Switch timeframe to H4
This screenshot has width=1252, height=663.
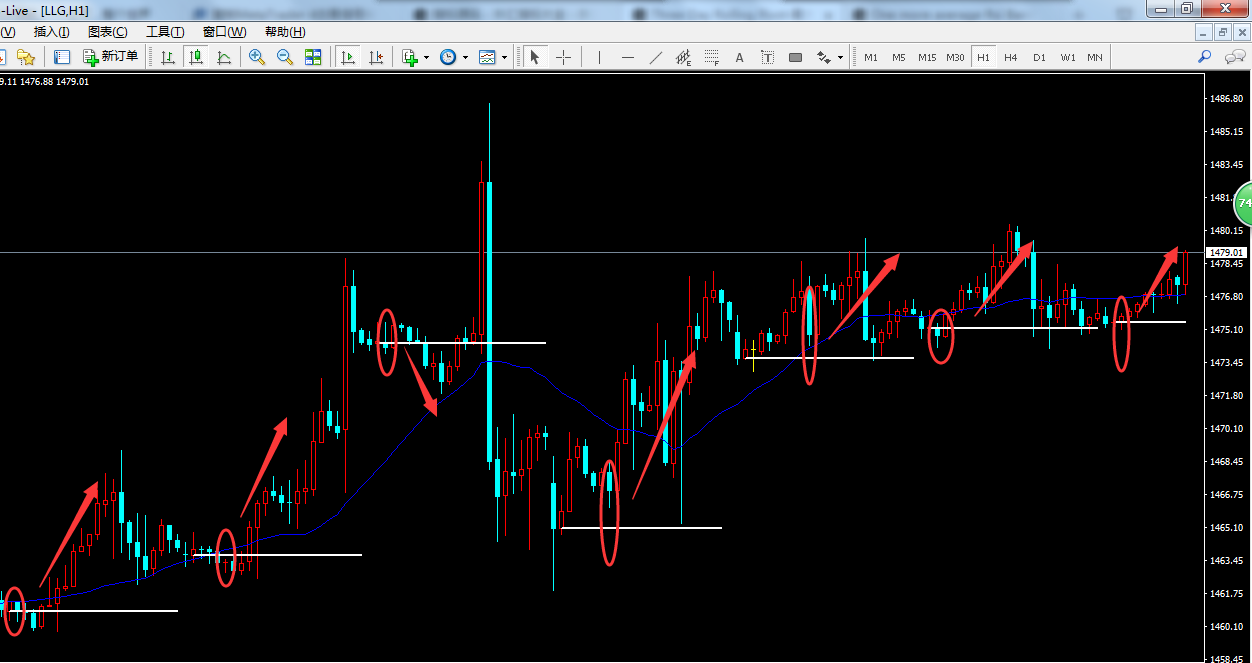pyautogui.click(x=1011, y=57)
